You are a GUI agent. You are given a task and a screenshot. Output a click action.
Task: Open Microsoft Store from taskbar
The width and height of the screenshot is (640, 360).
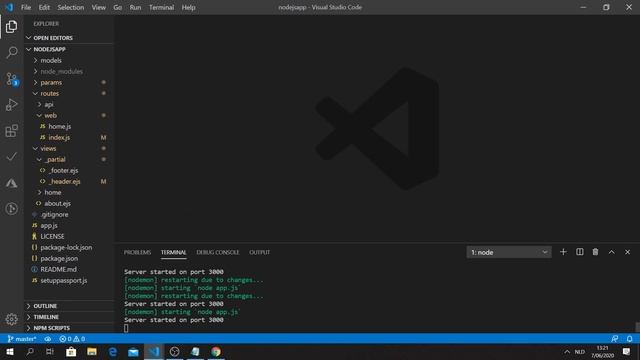click(71, 352)
